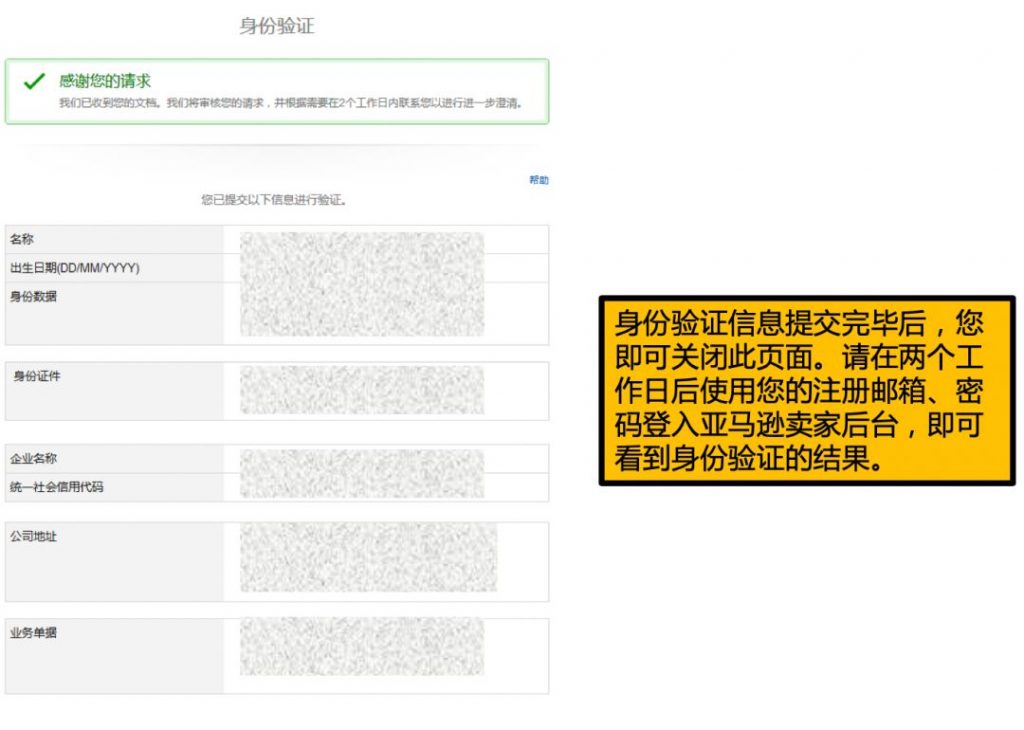Click the 您已提交以下信息进行验证 text

(274, 200)
